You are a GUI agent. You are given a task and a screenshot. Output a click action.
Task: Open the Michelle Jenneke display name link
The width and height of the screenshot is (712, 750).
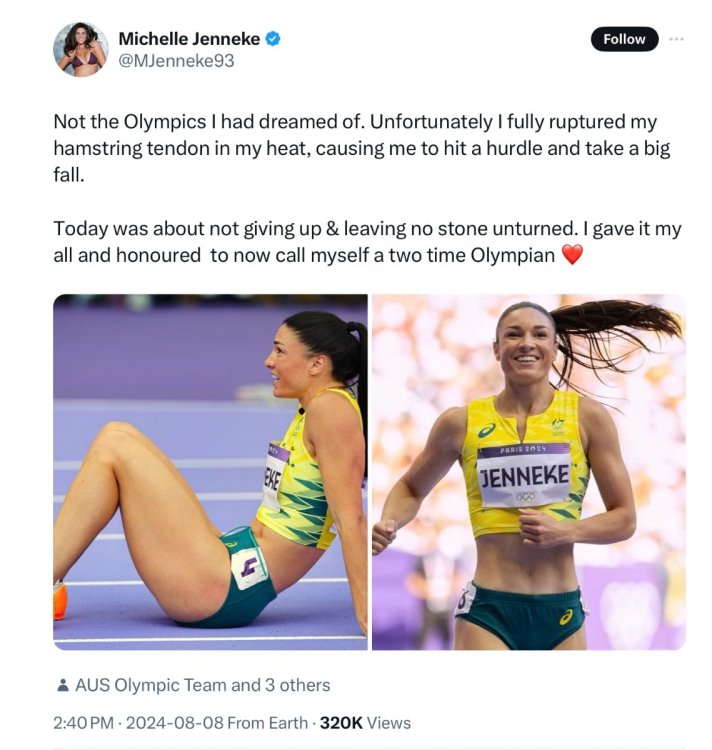[189, 39]
